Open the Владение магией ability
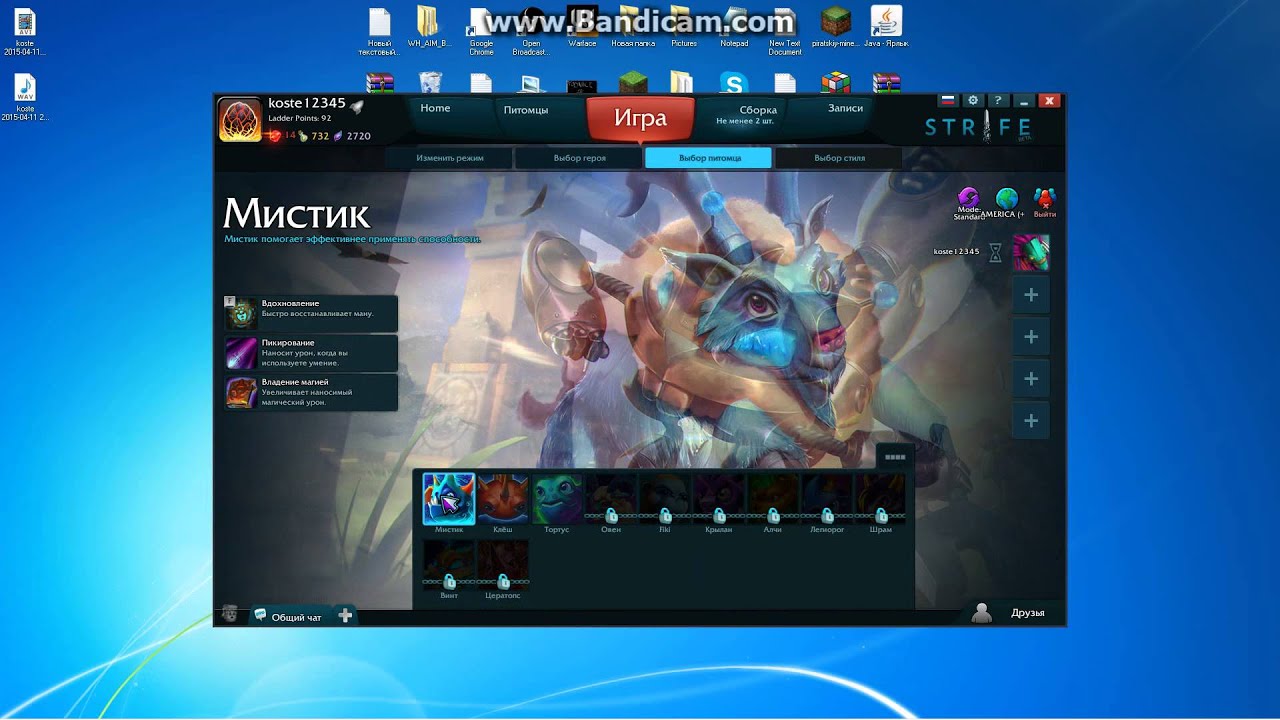The height and width of the screenshot is (720, 1280). (311, 392)
